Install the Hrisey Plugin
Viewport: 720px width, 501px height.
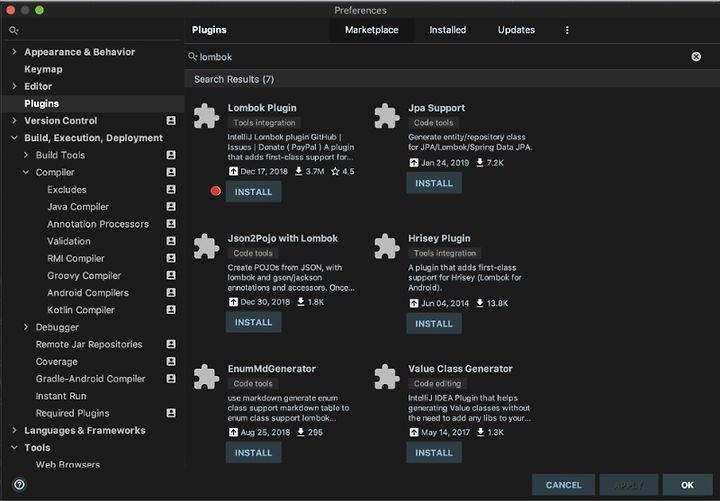coord(434,324)
